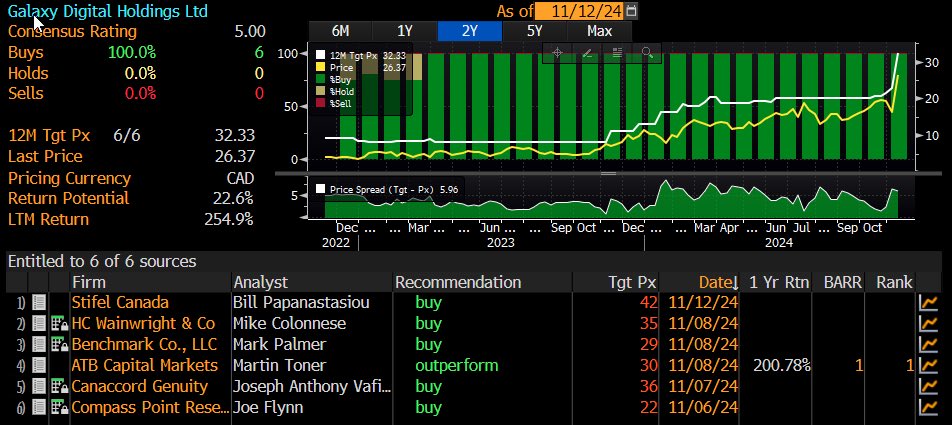Click the tan %Hold legend swatch
Screen dimensions: 952x425
pos(321,92)
